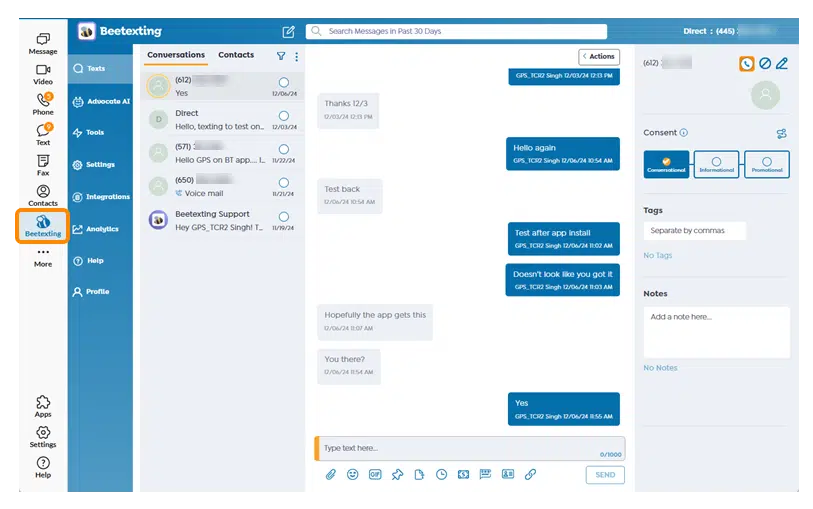The image size is (813, 509).
Task: Insert a GIF
Action: pos(375,474)
